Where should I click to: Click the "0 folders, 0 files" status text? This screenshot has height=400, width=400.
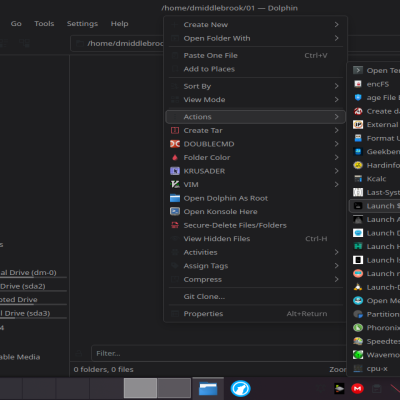(x=104, y=369)
